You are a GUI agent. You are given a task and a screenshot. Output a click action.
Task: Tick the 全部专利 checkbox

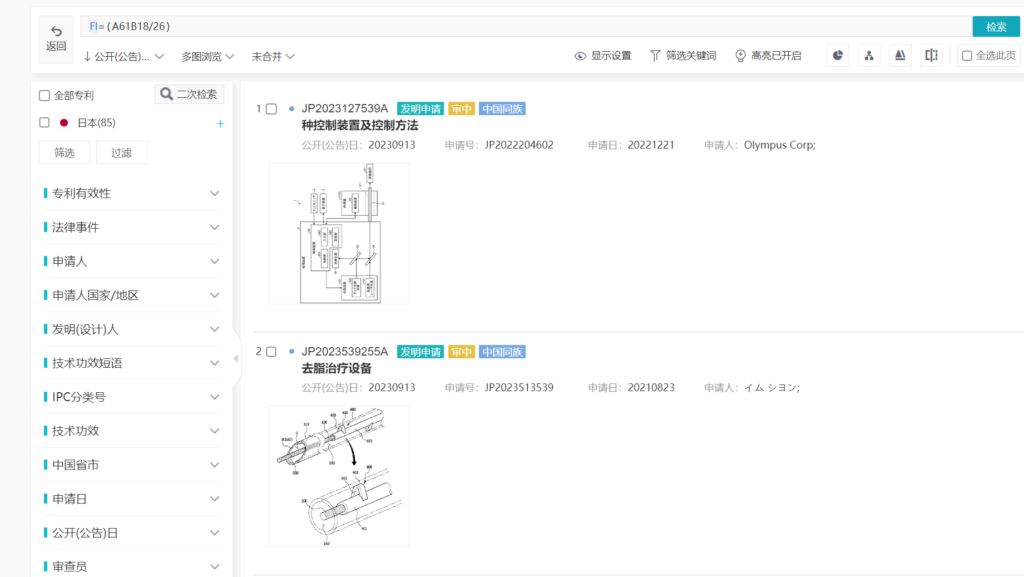point(44,96)
